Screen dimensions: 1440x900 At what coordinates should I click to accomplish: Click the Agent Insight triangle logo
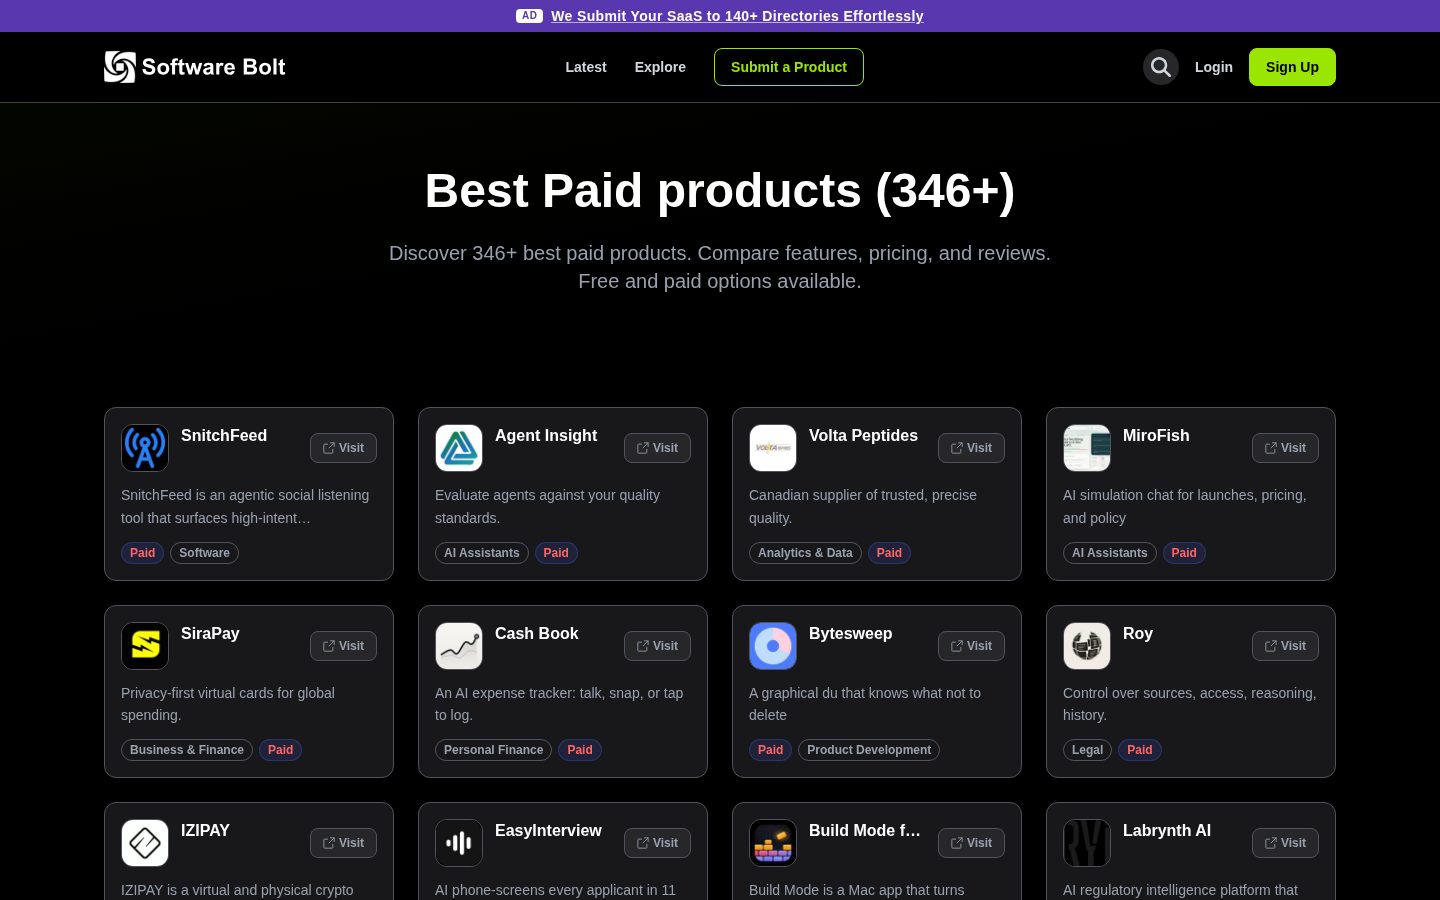pyautogui.click(x=459, y=448)
